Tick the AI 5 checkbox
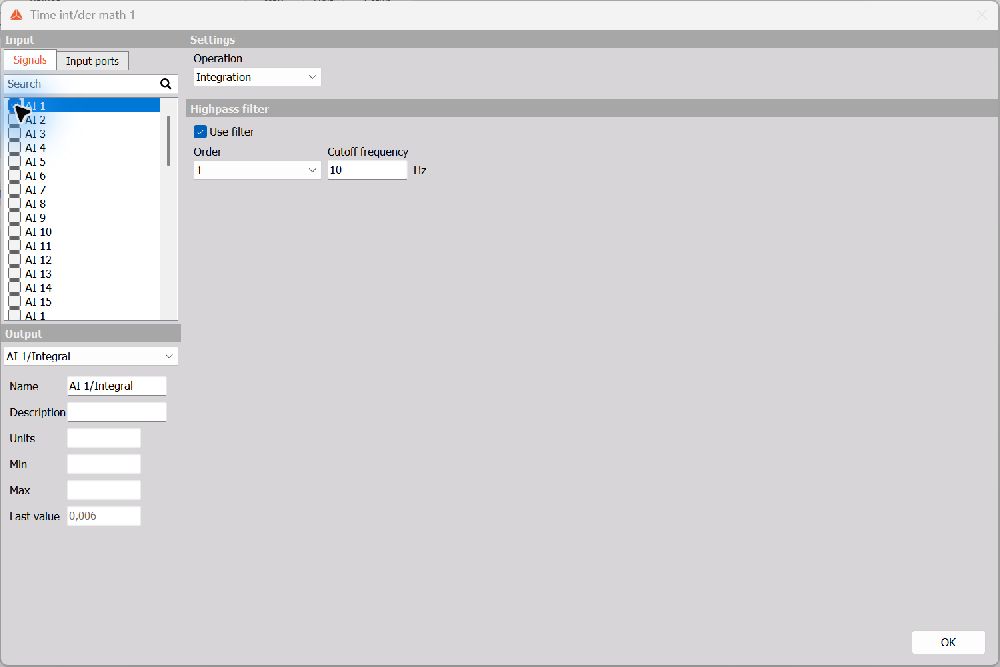The image size is (1000, 667). coord(14,162)
